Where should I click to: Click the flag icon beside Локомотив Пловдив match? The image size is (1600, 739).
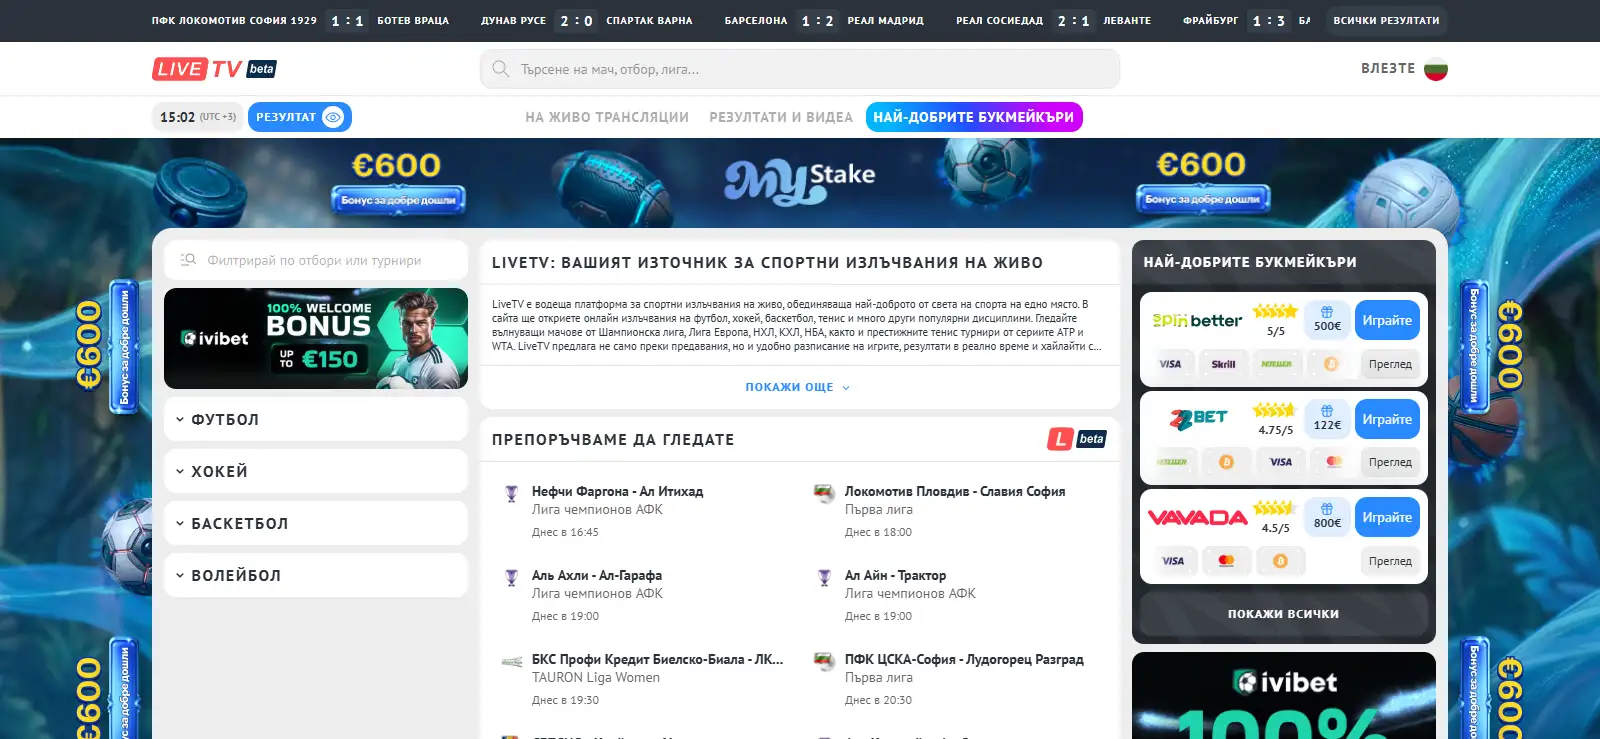[824, 493]
